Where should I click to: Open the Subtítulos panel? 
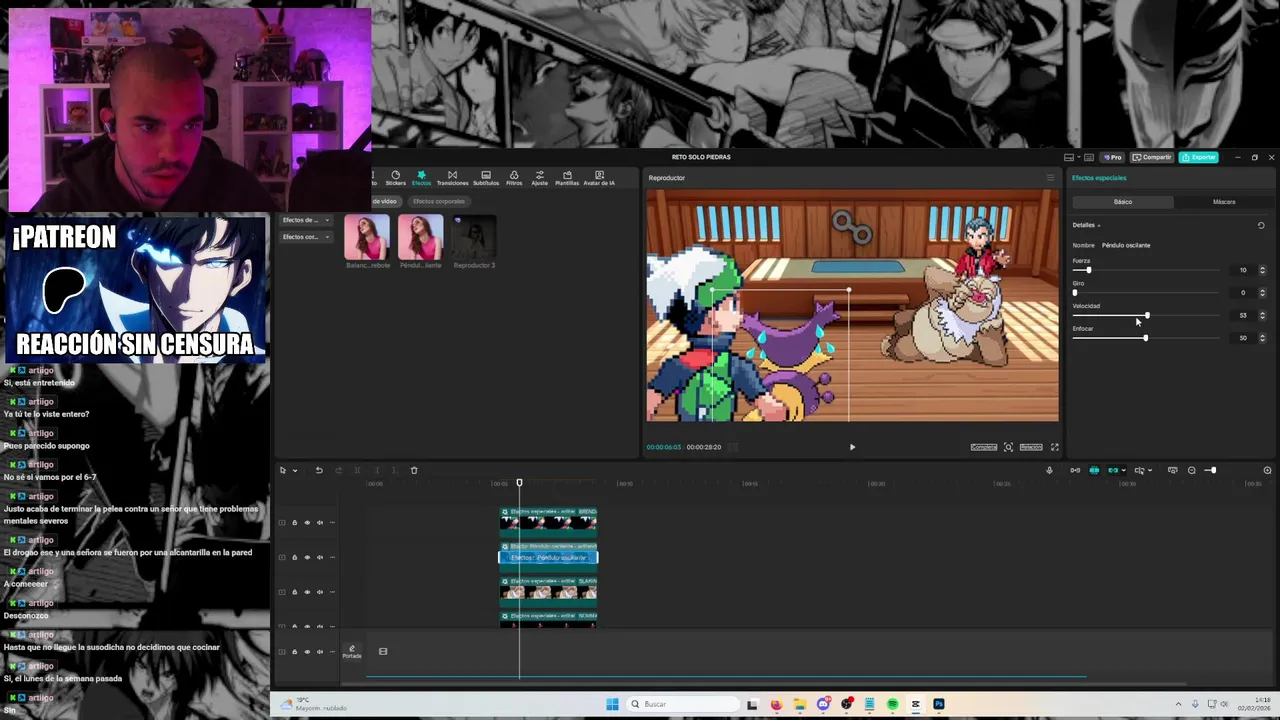pyautogui.click(x=486, y=178)
